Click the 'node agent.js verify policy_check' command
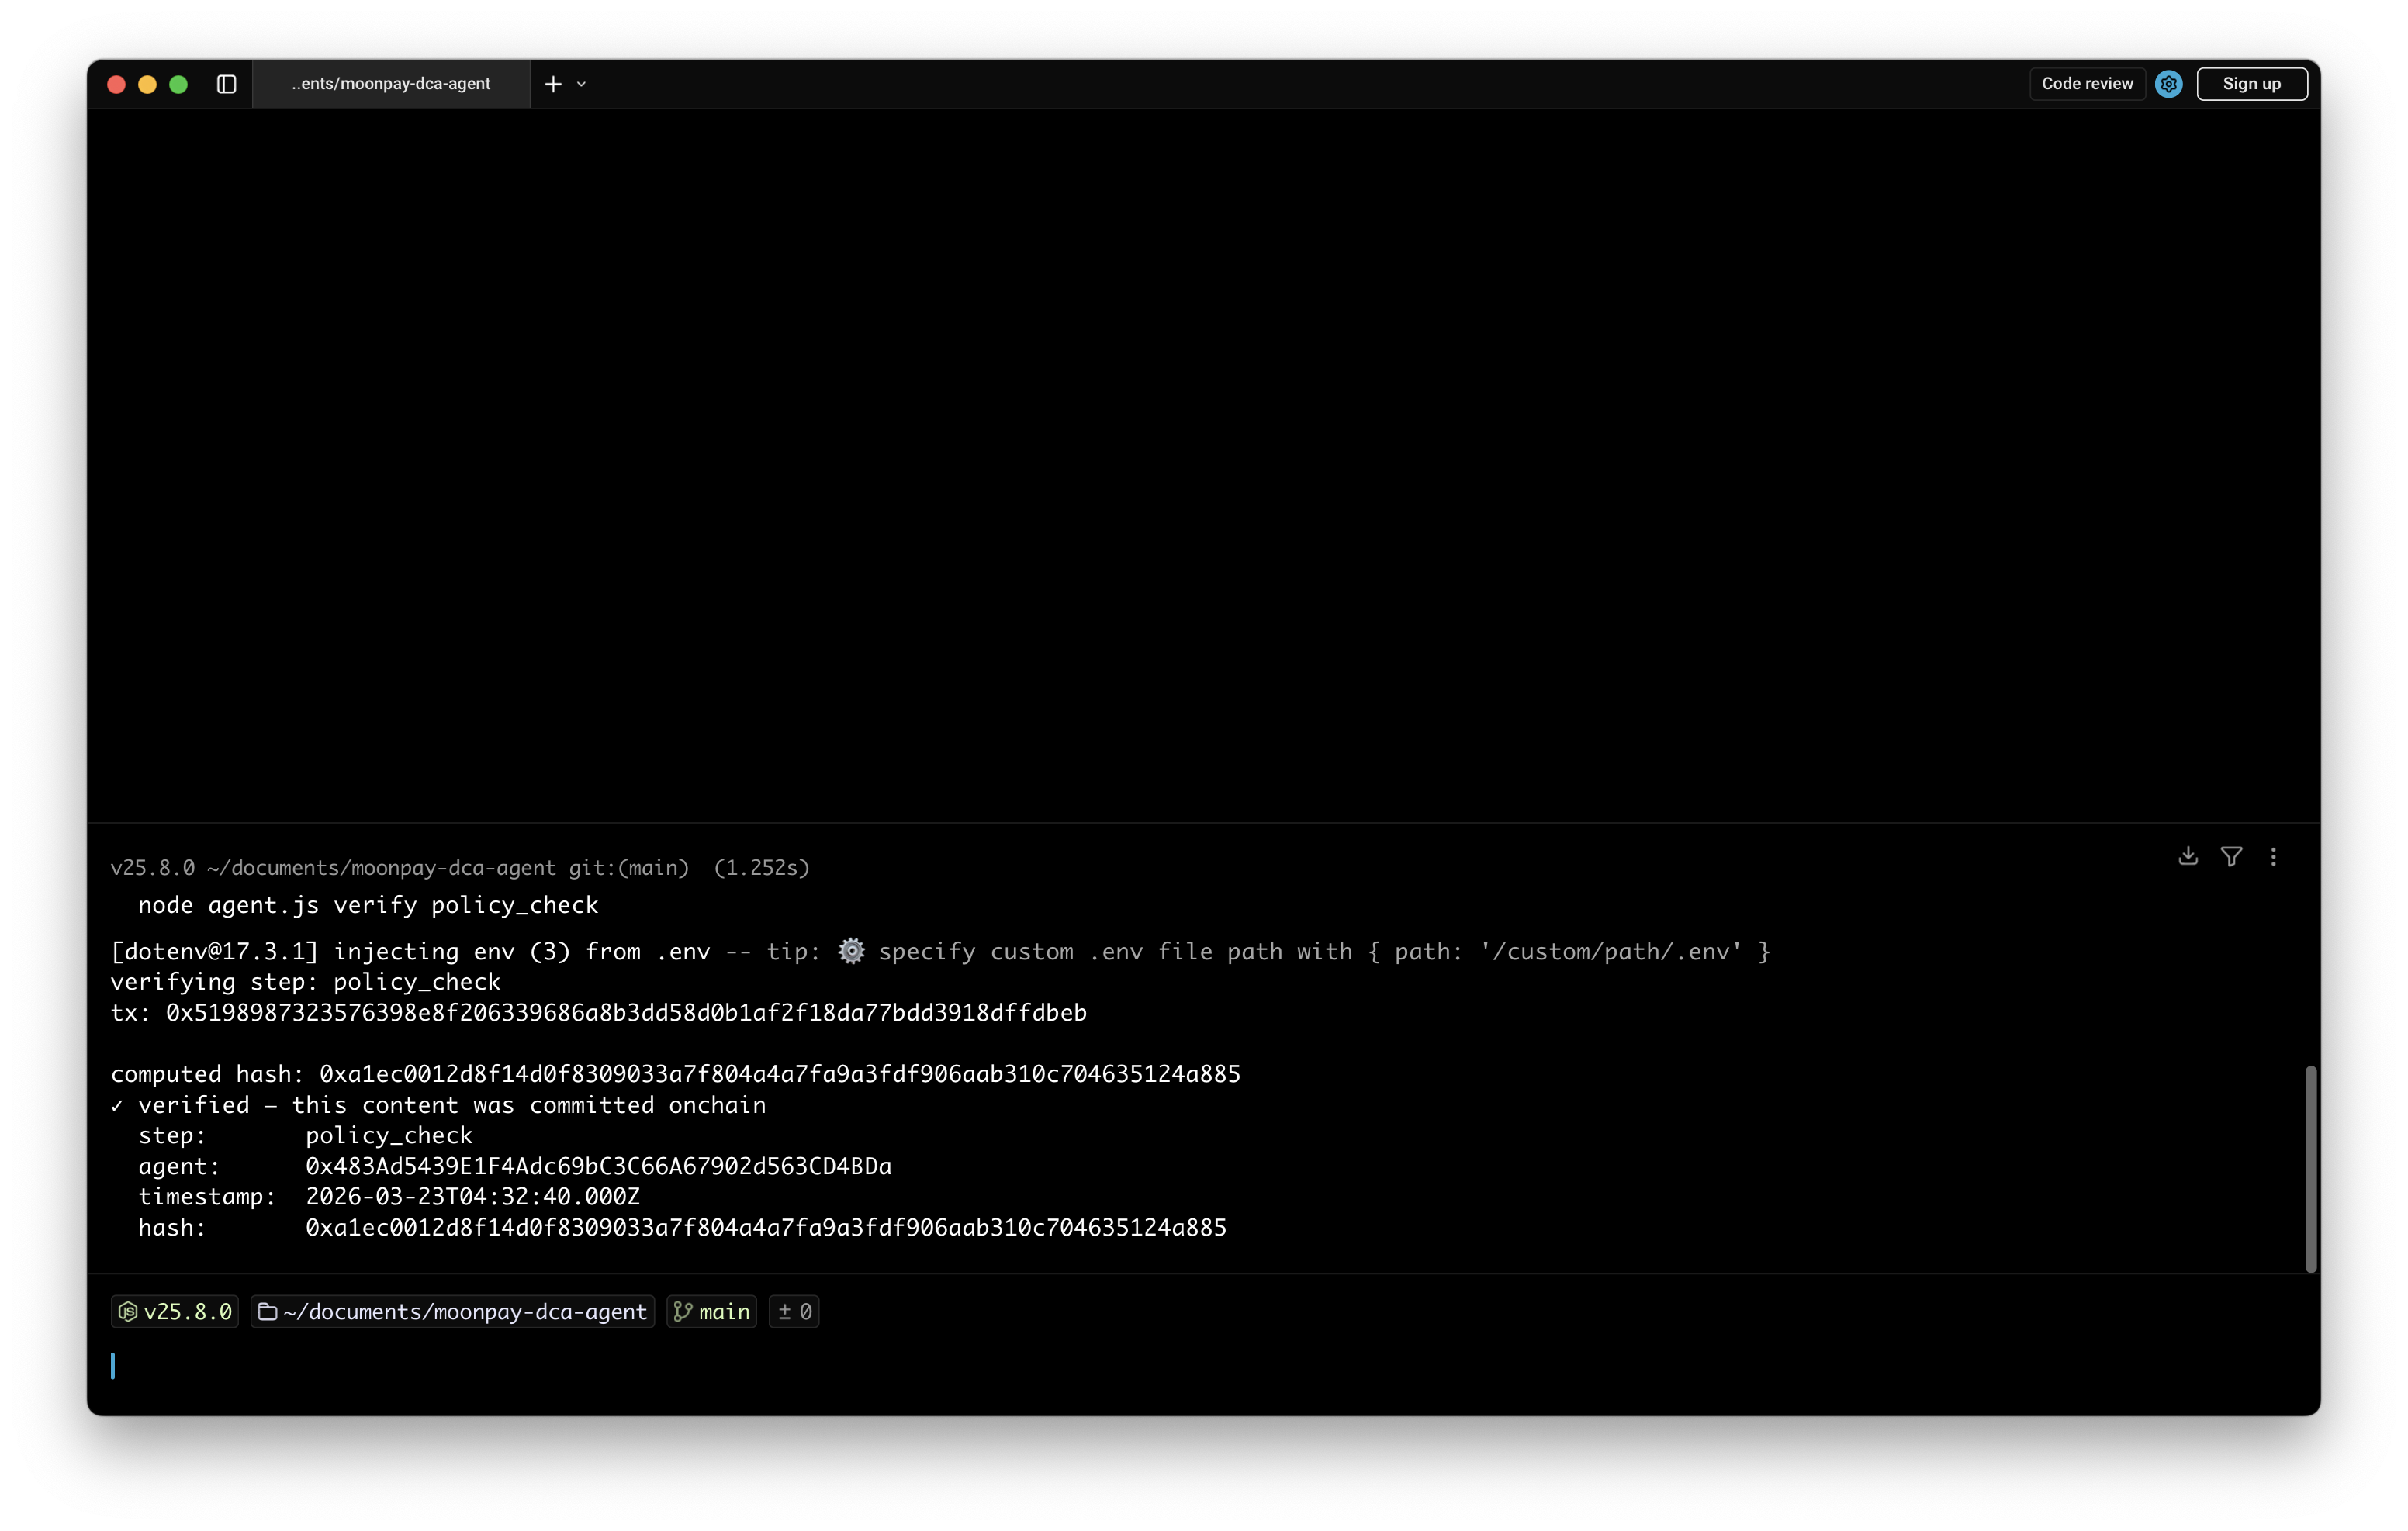This screenshot has height=1531, width=2408. (x=368, y=904)
